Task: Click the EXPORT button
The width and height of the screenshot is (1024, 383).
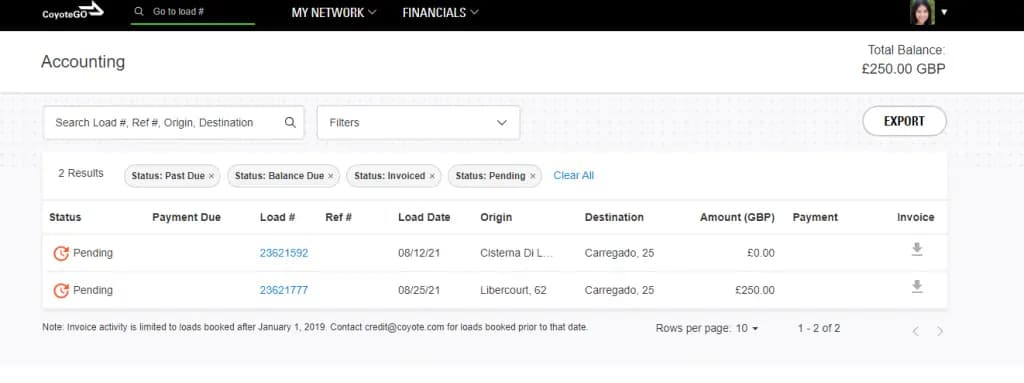Action: (x=904, y=121)
